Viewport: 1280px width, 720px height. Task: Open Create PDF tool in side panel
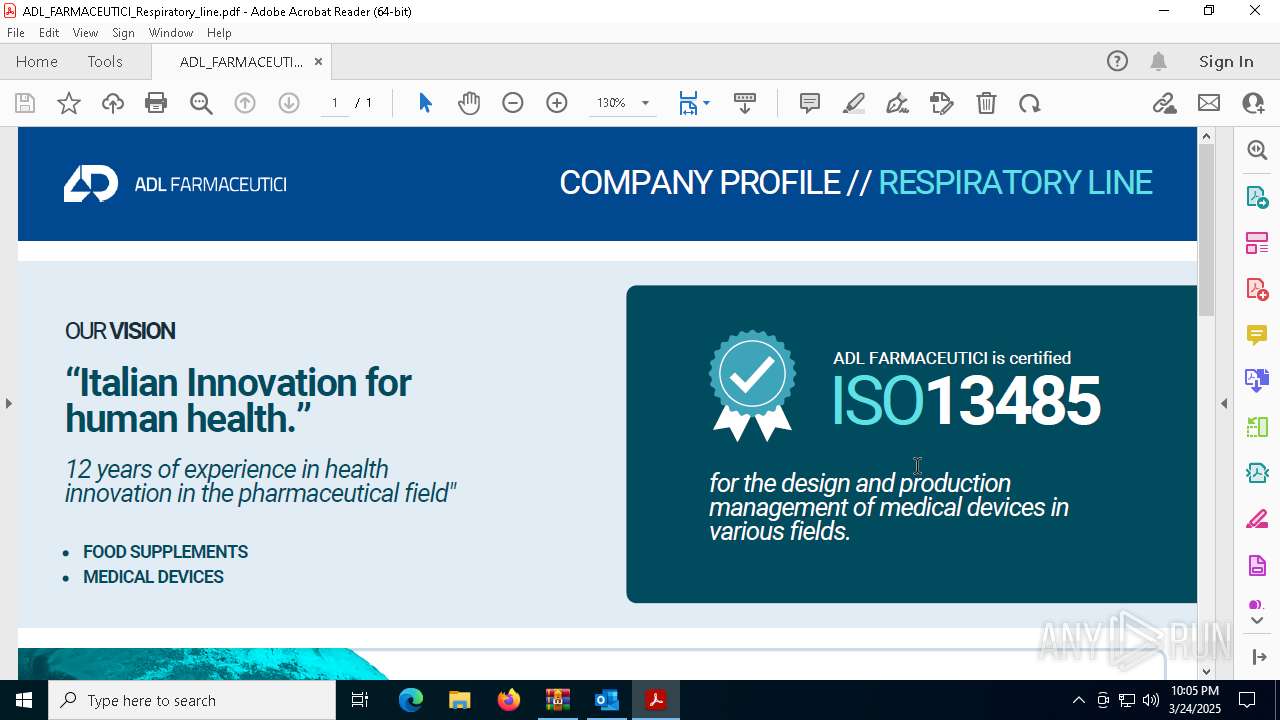[1257, 288]
